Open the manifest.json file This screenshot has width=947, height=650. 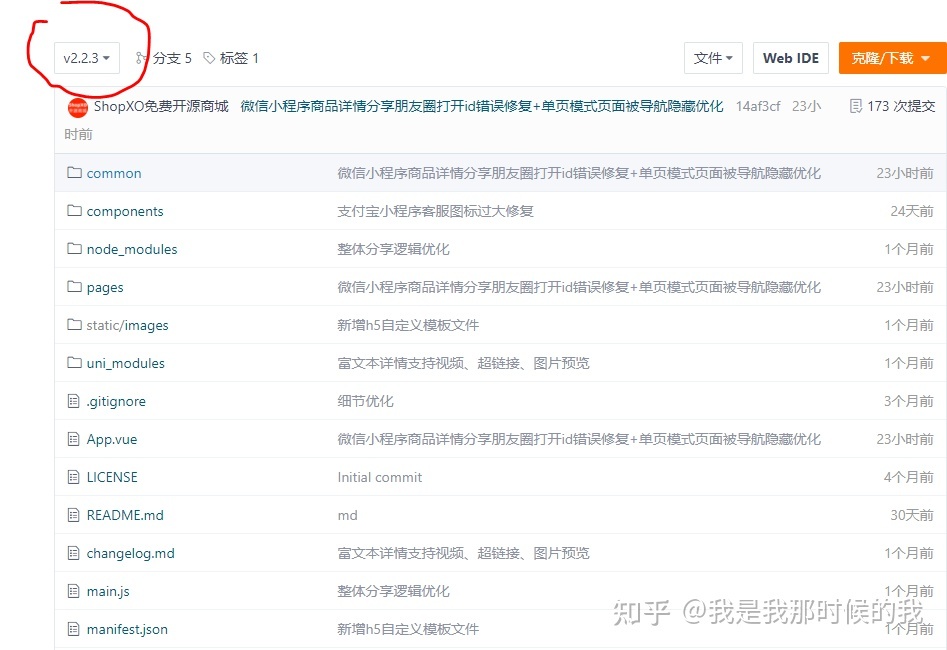[127, 630]
